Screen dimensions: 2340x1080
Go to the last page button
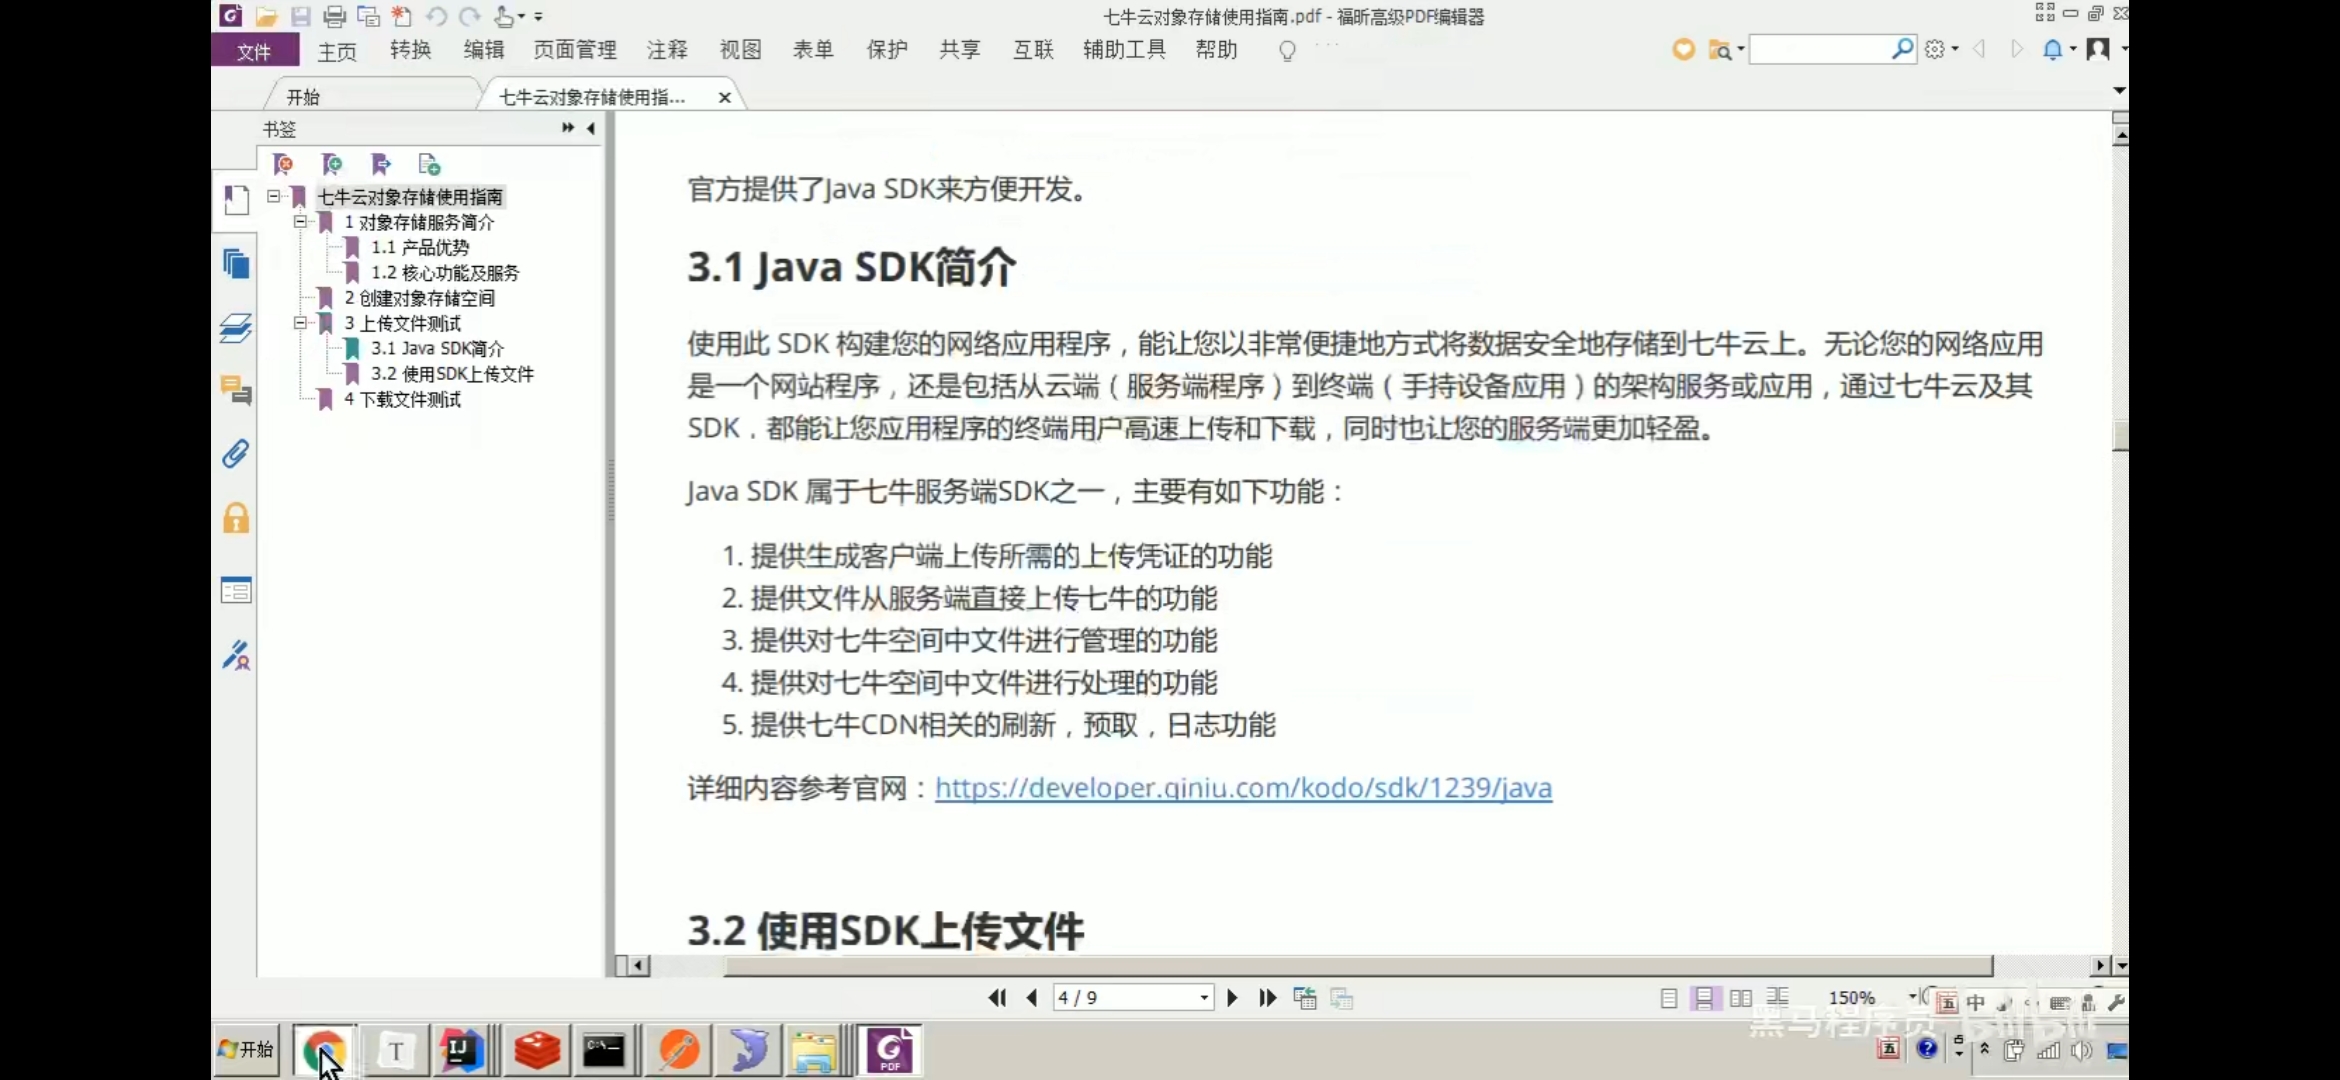click(1267, 998)
